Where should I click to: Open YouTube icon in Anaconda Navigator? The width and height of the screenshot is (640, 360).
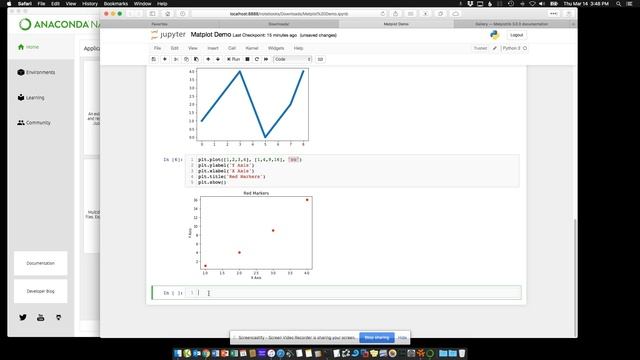(40, 318)
